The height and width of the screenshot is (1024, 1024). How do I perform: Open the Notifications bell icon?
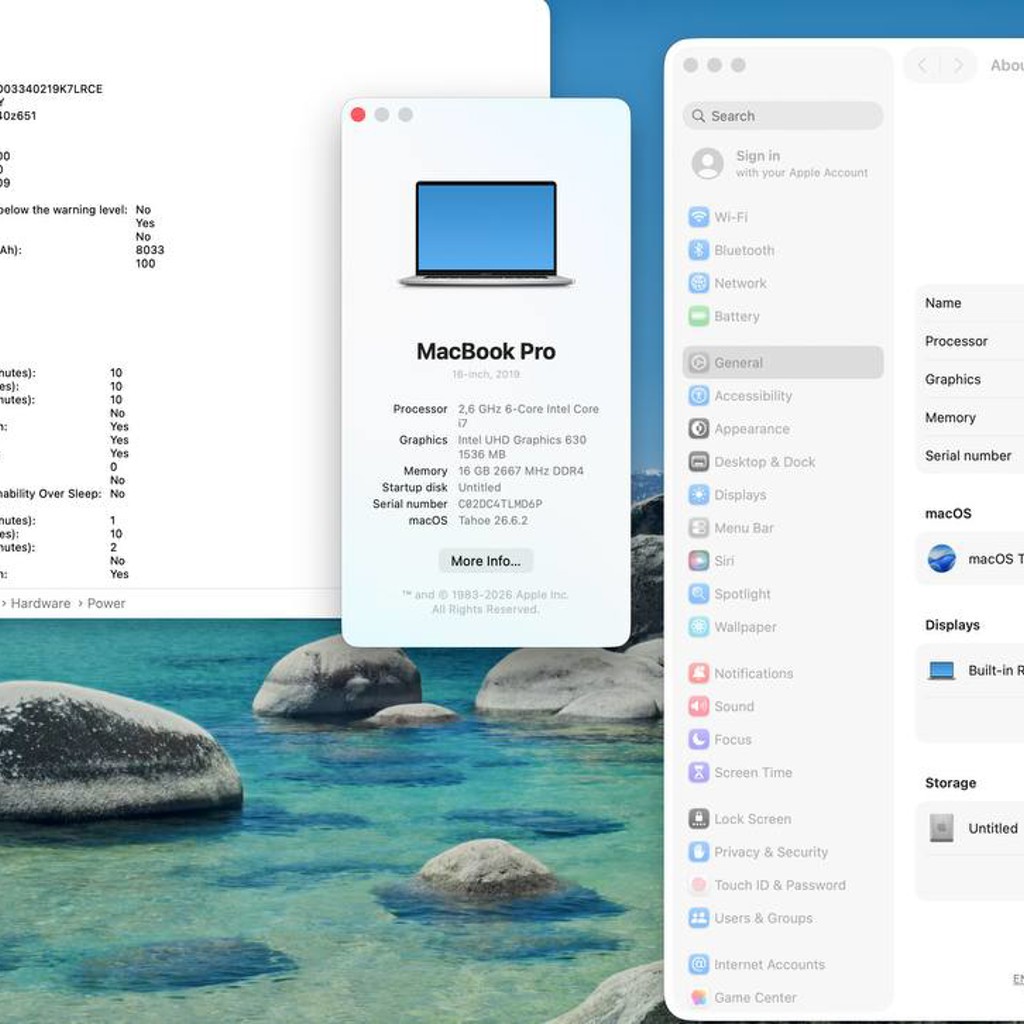(x=698, y=673)
